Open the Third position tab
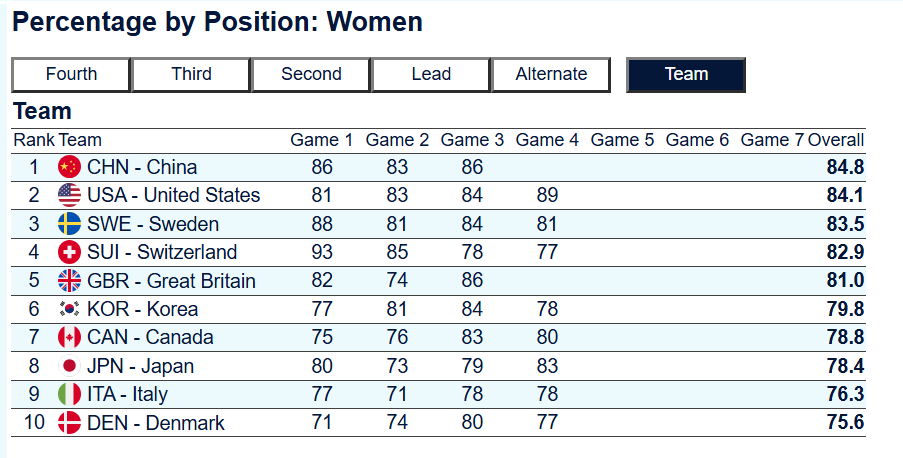 pyautogui.click(x=191, y=74)
